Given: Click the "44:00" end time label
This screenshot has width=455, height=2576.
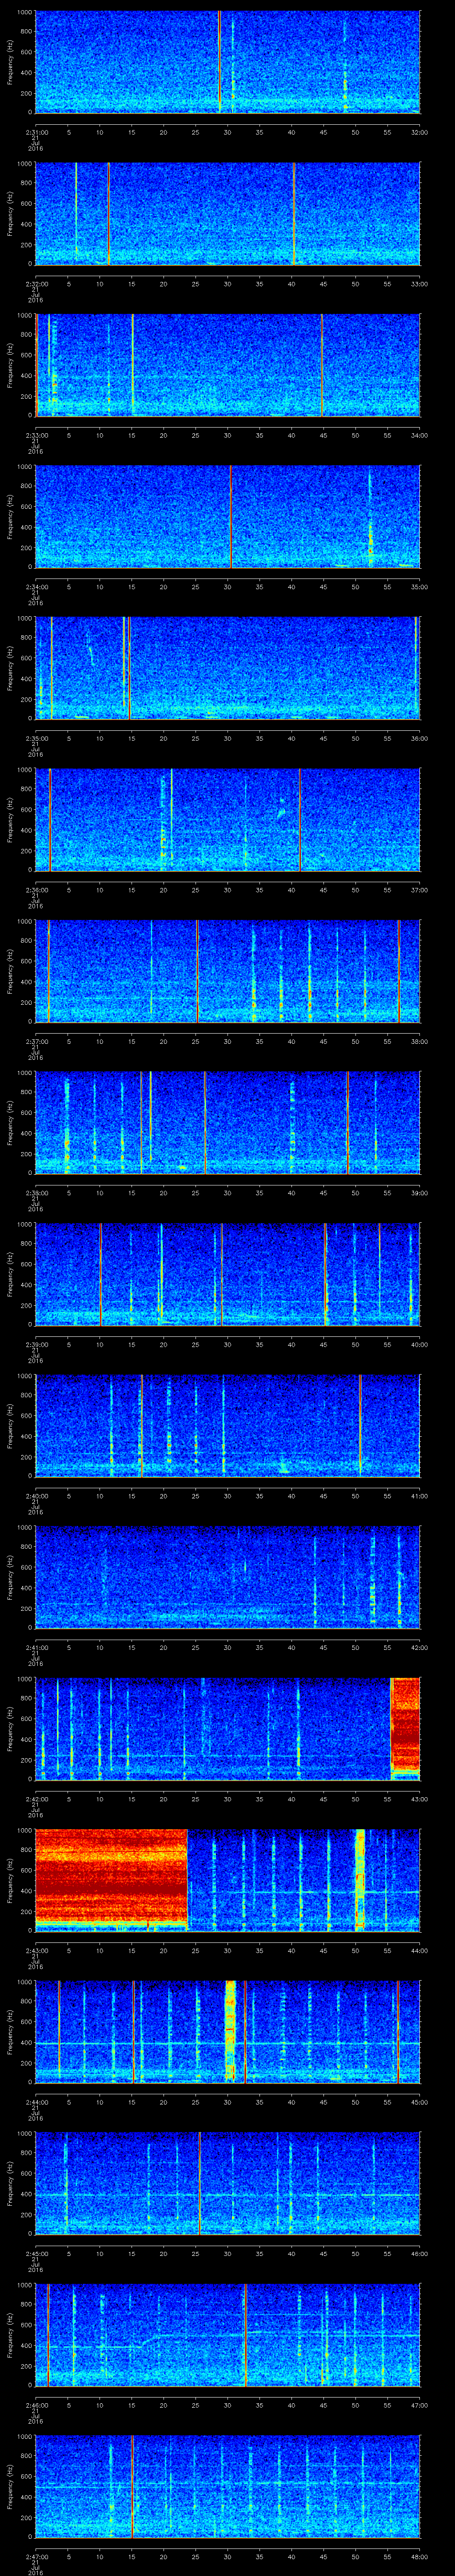Looking at the screenshot, I should [x=419, y=1951].
